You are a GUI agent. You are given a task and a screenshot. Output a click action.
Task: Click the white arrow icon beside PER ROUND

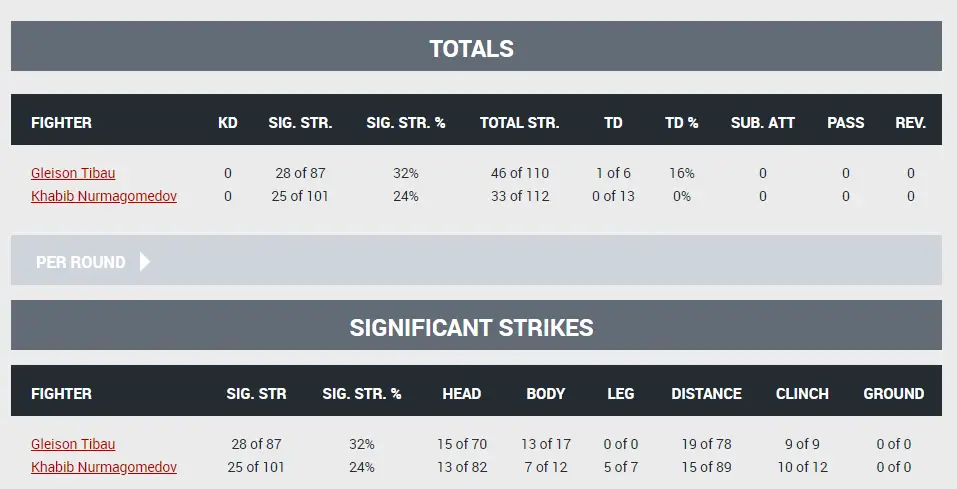click(145, 262)
